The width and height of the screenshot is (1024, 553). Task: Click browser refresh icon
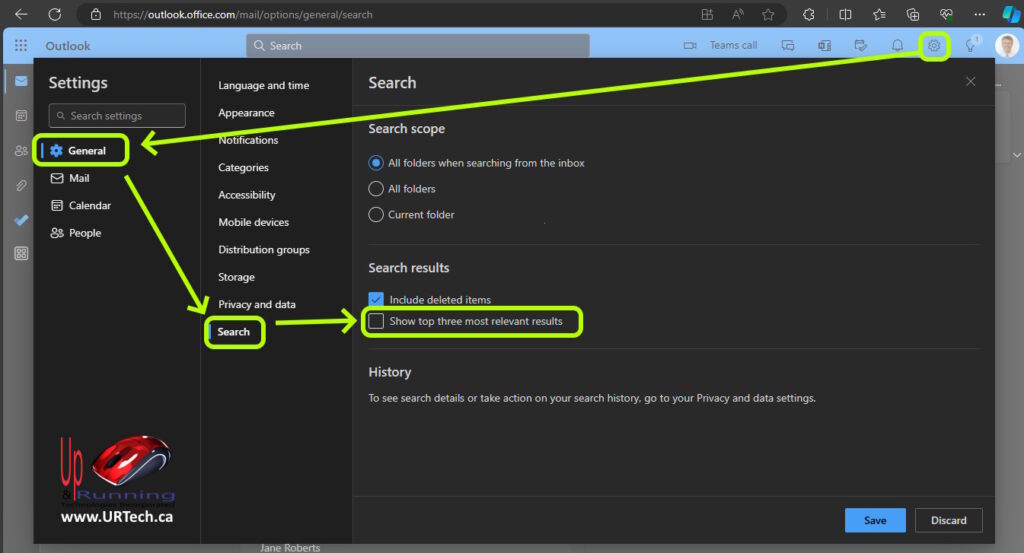pyautogui.click(x=54, y=14)
